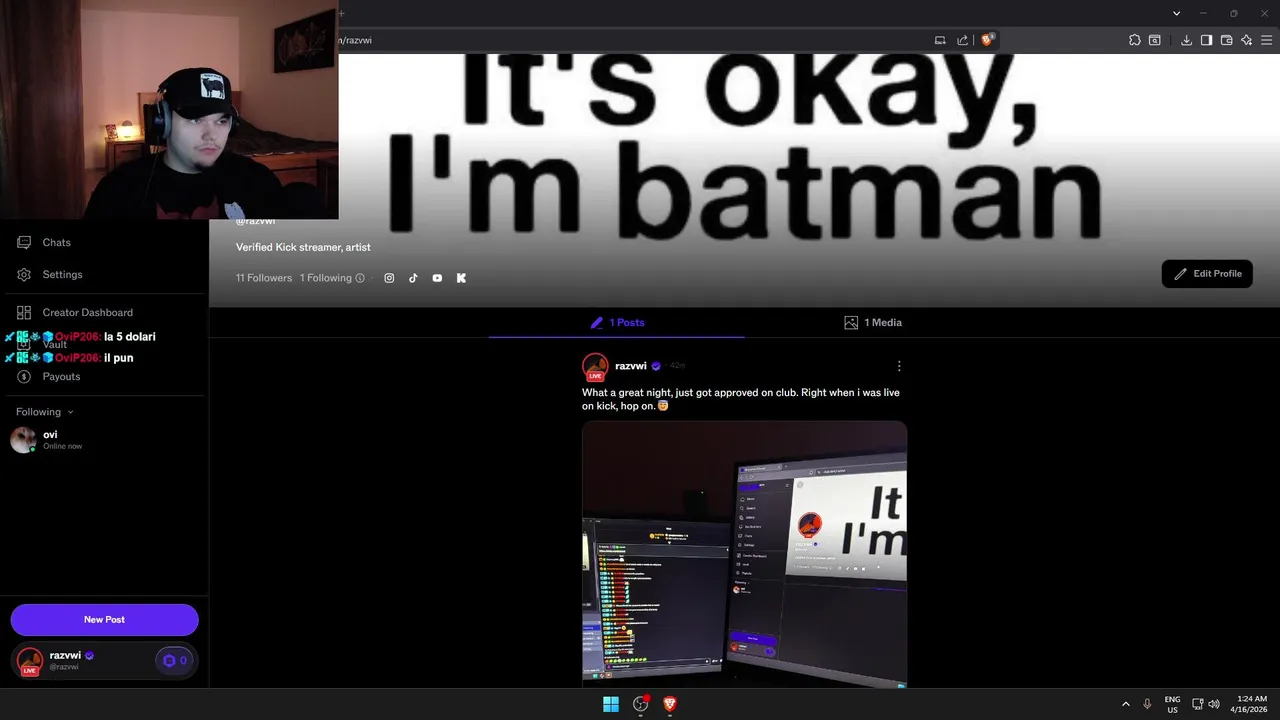The image size is (1280, 720).
Task: Click the 'Online now' status under ovi
Action: pyautogui.click(x=62, y=446)
